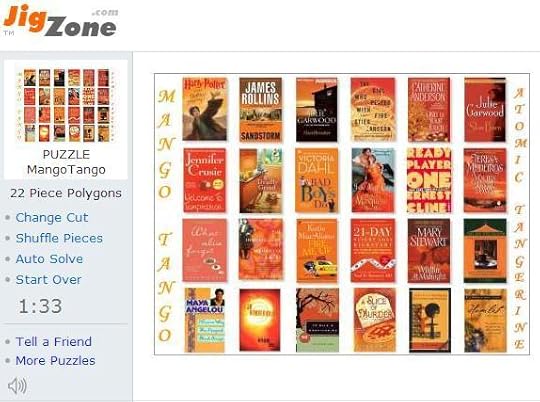Pick the 21-Day book cover
Screen dimensions: 540x402
tap(373, 250)
